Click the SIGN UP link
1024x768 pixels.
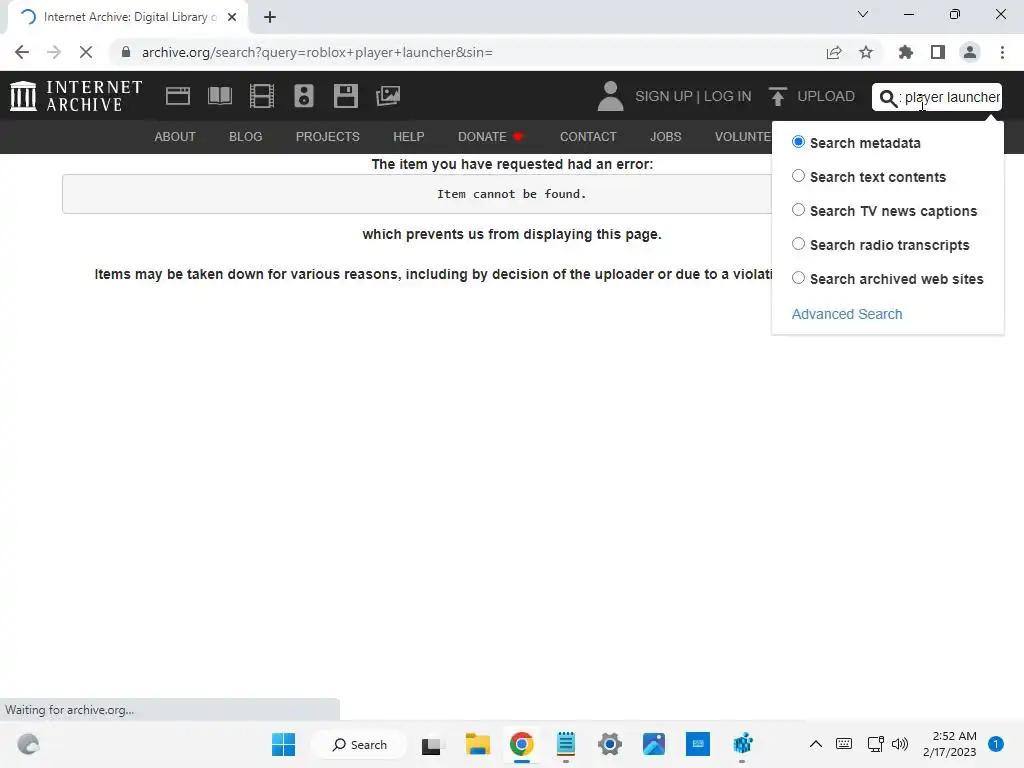point(664,96)
